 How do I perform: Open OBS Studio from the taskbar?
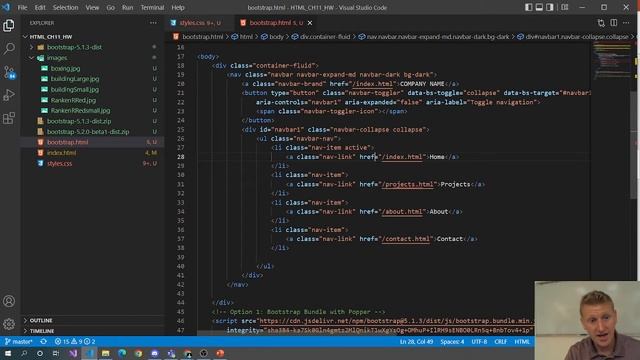coord(204,353)
